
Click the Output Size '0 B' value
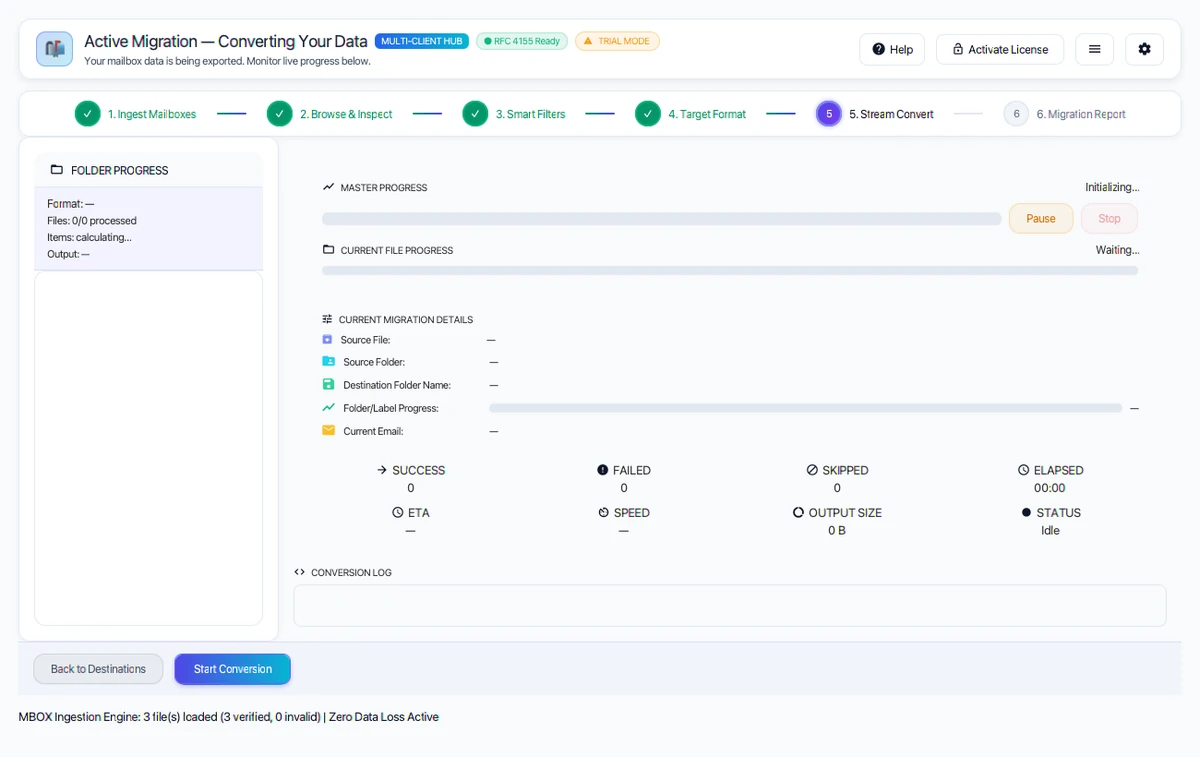(837, 530)
